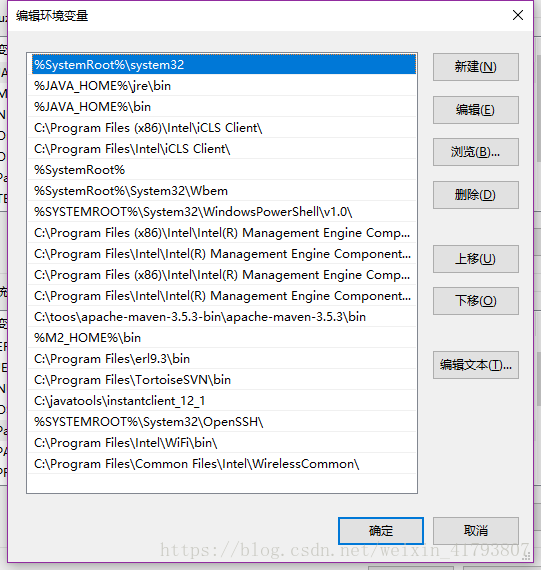The height and width of the screenshot is (570, 541).
Task: Move entry up with 上移(U)
Action: (476, 259)
